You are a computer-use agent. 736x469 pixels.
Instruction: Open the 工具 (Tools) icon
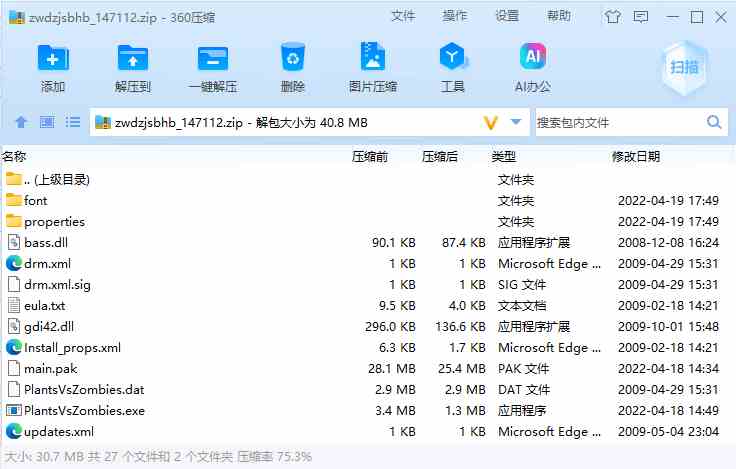tap(452, 56)
